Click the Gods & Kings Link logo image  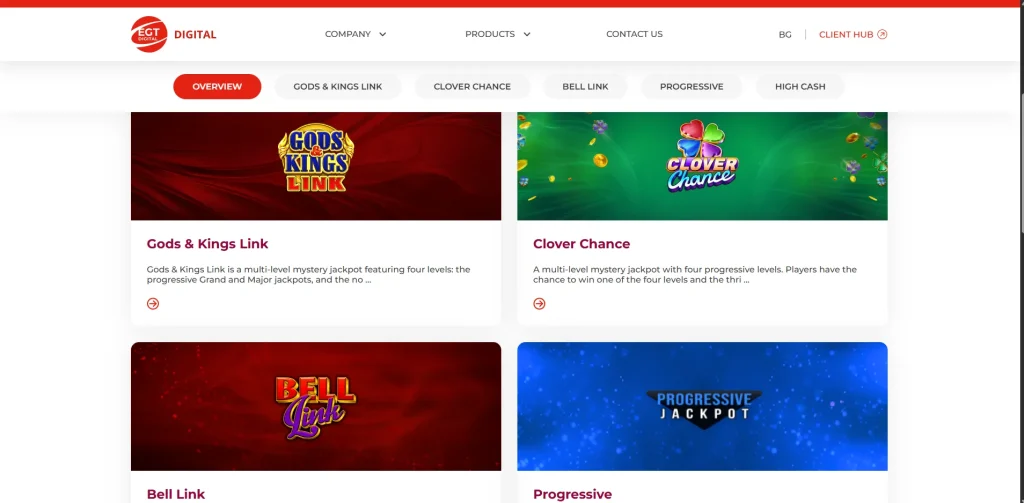coord(316,159)
